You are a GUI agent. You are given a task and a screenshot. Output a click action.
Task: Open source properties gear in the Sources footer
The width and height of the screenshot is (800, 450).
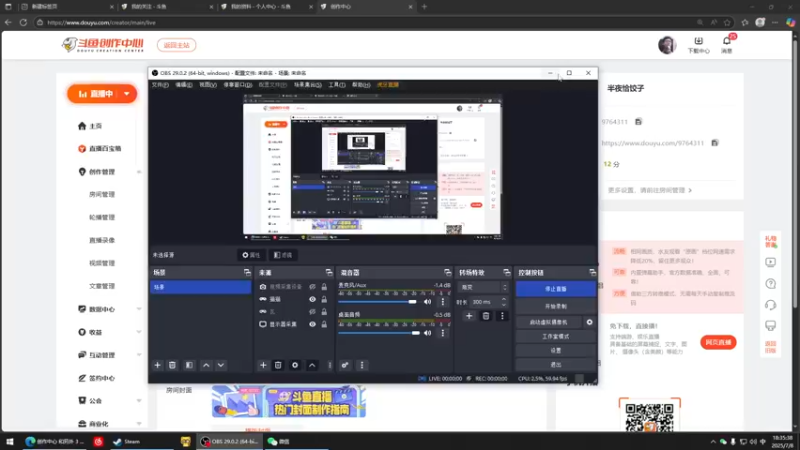[x=295, y=365]
